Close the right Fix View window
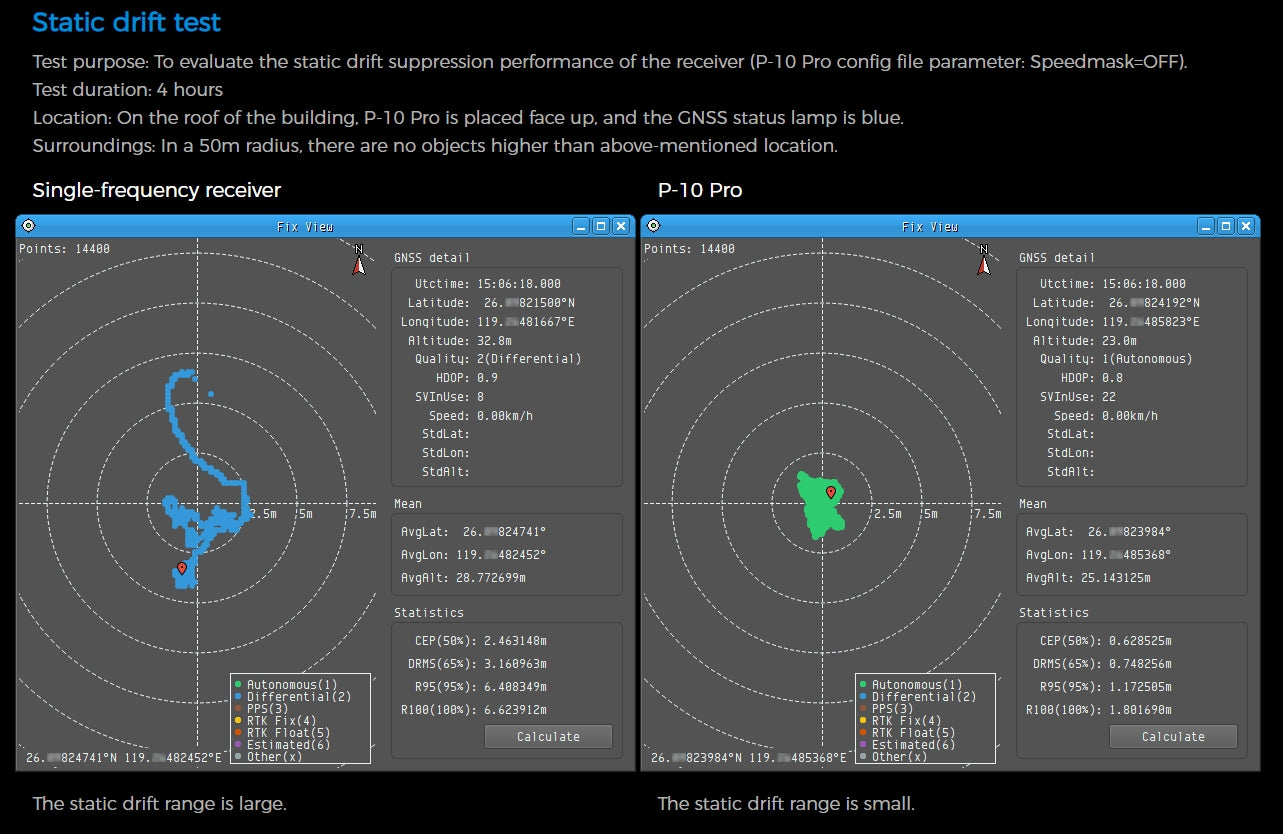This screenshot has height=834, width=1283. pos(1246,227)
